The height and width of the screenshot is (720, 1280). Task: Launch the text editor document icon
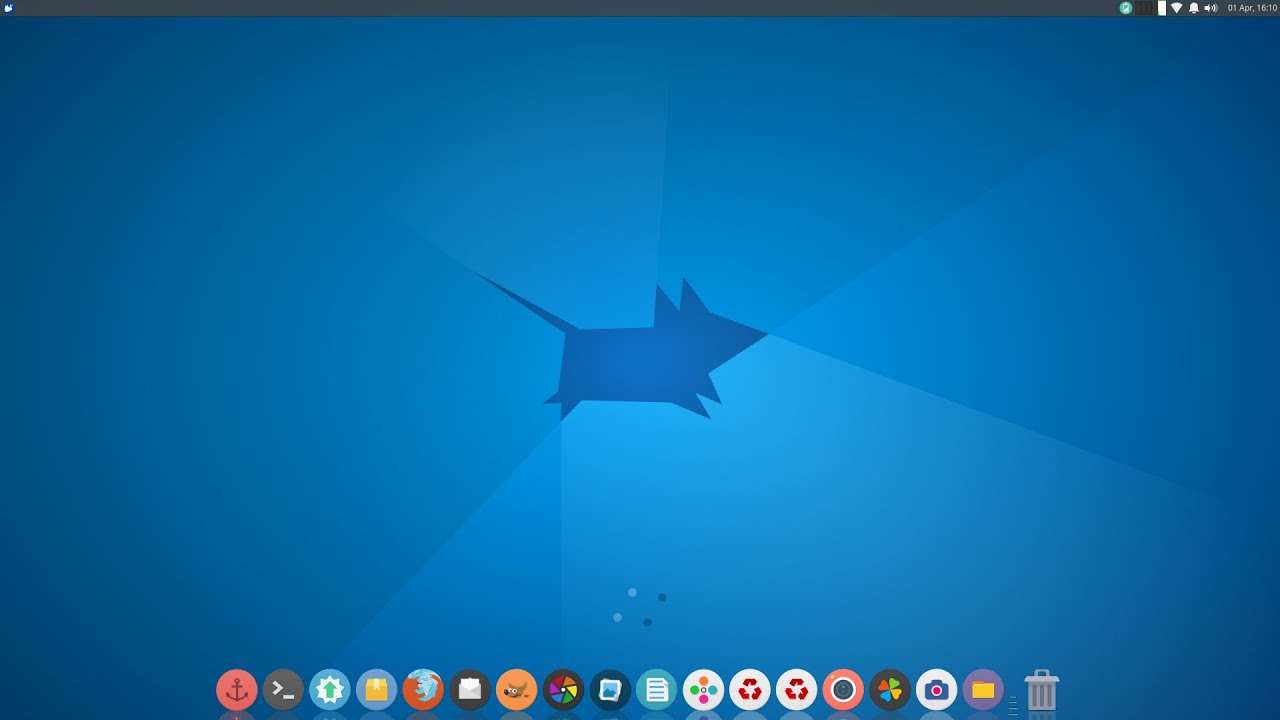click(656, 690)
